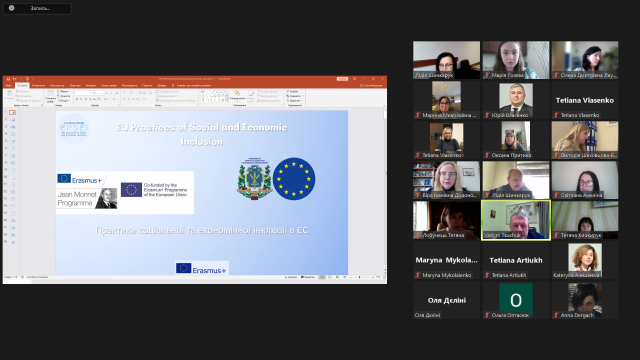Click the zoom slider in PowerPoint status bar
This screenshot has height=360, width=640.
pyautogui.click(x=360, y=277)
